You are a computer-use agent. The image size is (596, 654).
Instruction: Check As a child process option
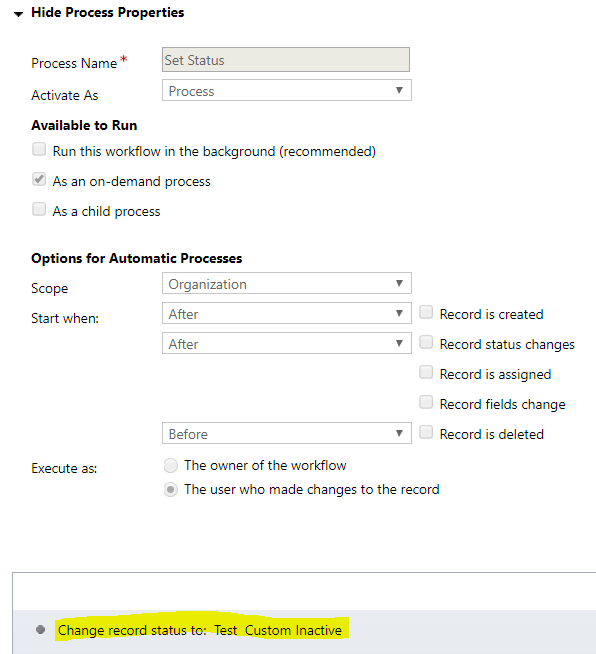[39, 209]
